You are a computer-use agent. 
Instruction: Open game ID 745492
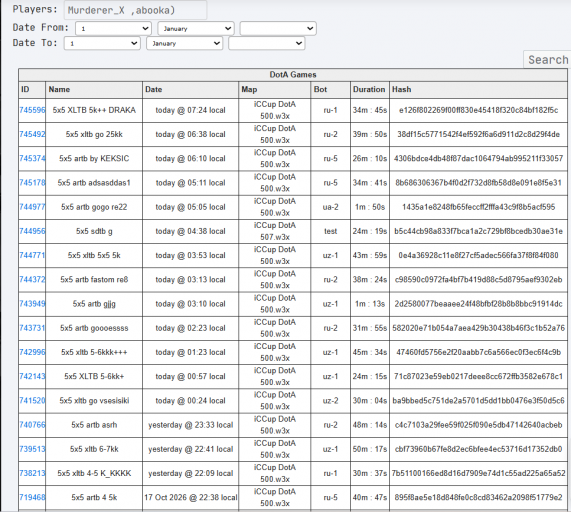[x=32, y=134]
